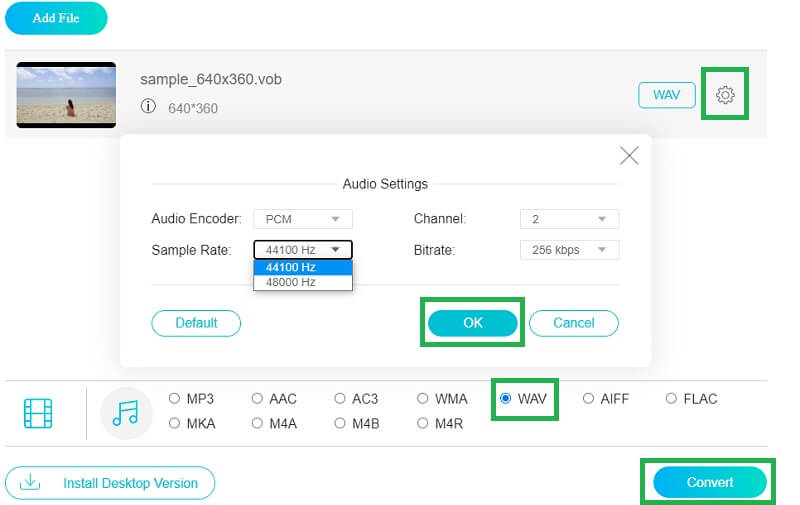This screenshot has width=800, height=505.
Task: Open the Bitrate 256 kbps dropdown
Action: [x=569, y=250]
